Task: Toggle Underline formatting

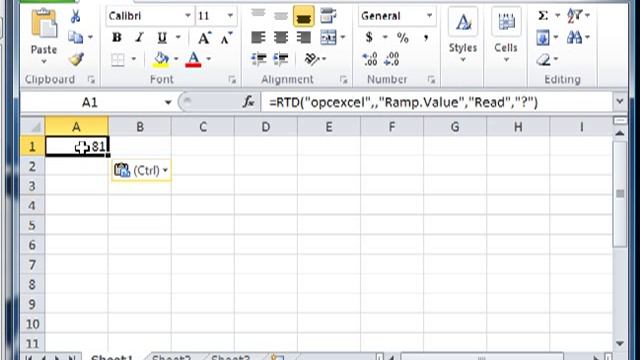Action: coord(162,38)
